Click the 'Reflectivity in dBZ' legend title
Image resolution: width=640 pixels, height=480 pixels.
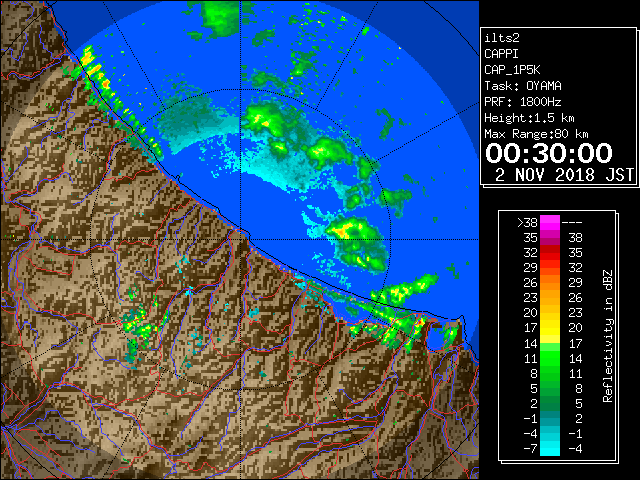[608, 336]
